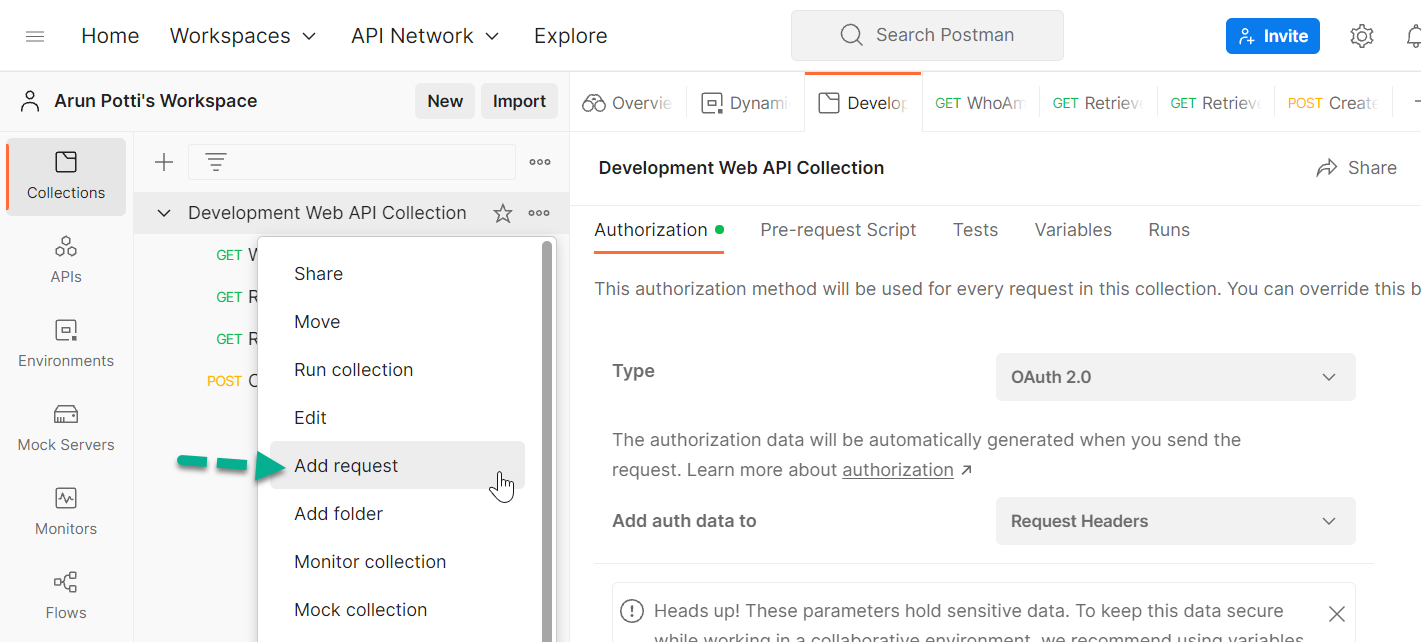Open the APIs sidebar panel
This screenshot has height=642, width=1421.
pyautogui.click(x=65, y=259)
